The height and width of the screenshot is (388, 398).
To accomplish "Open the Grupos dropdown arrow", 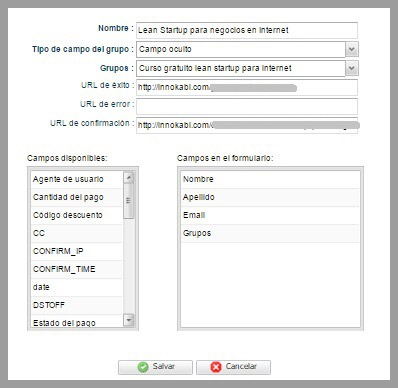I will [x=352, y=68].
